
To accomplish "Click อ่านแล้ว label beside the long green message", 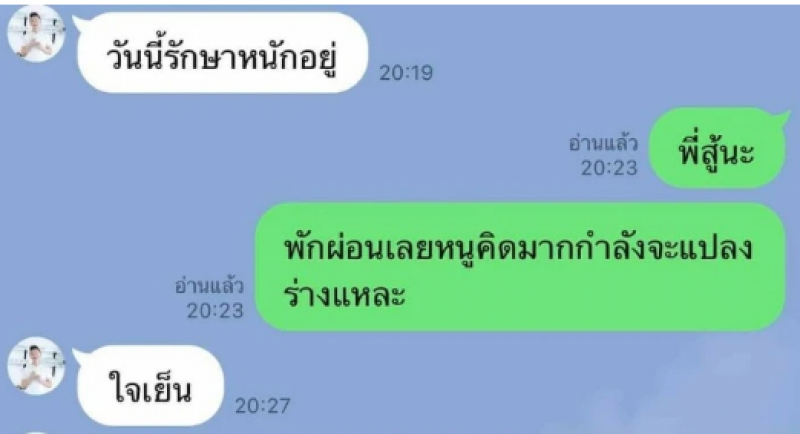I will tap(209, 286).
